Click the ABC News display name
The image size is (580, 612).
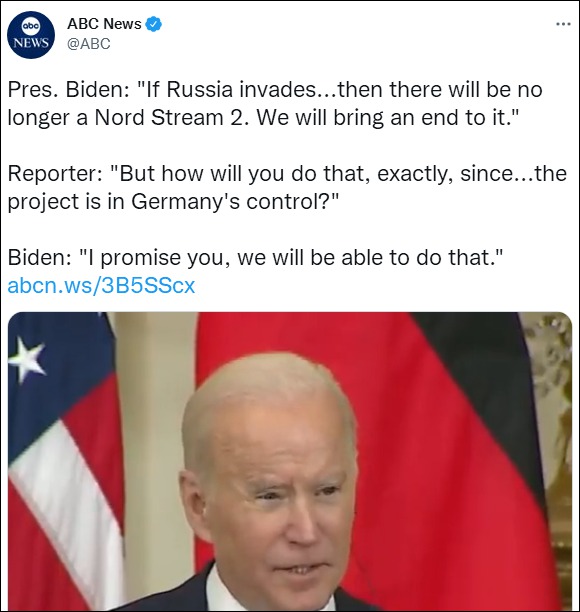104,24
